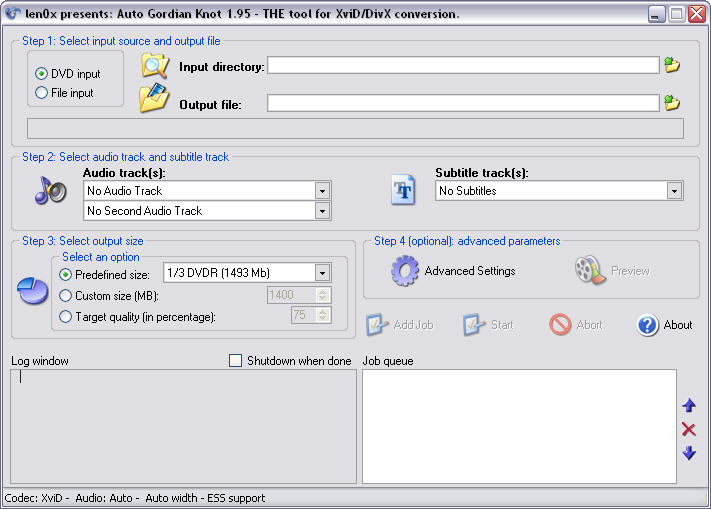This screenshot has width=711, height=509.
Task: Click the target quality 75 spinner
Action: click(x=322, y=315)
